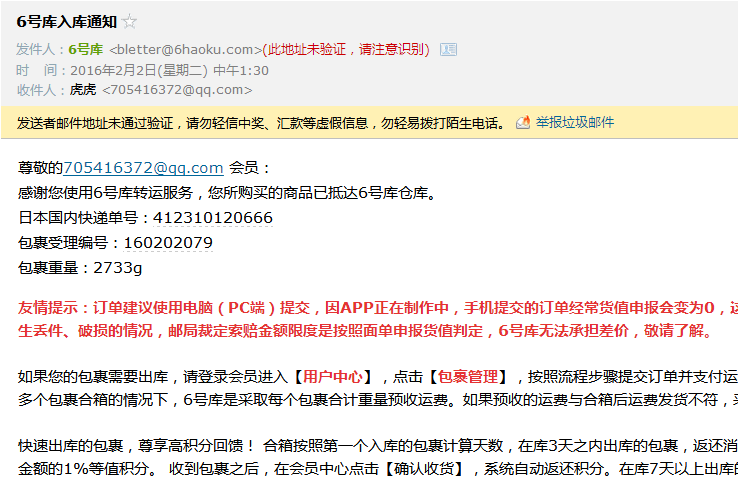
Task: Click the date 2016年2月2日(星期二) 中午1:30
Action: point(169,71)
